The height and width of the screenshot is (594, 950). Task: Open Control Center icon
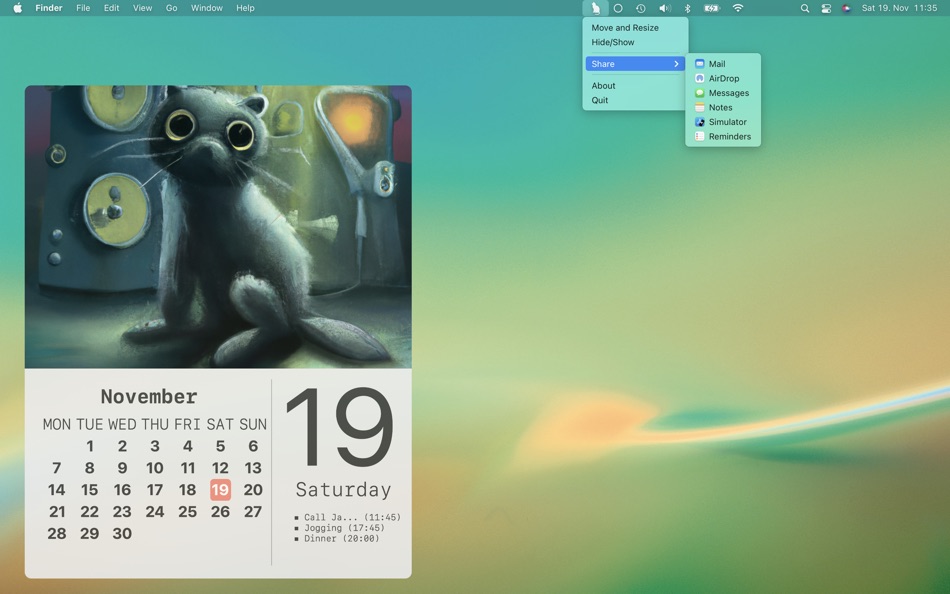coord(826,8)
